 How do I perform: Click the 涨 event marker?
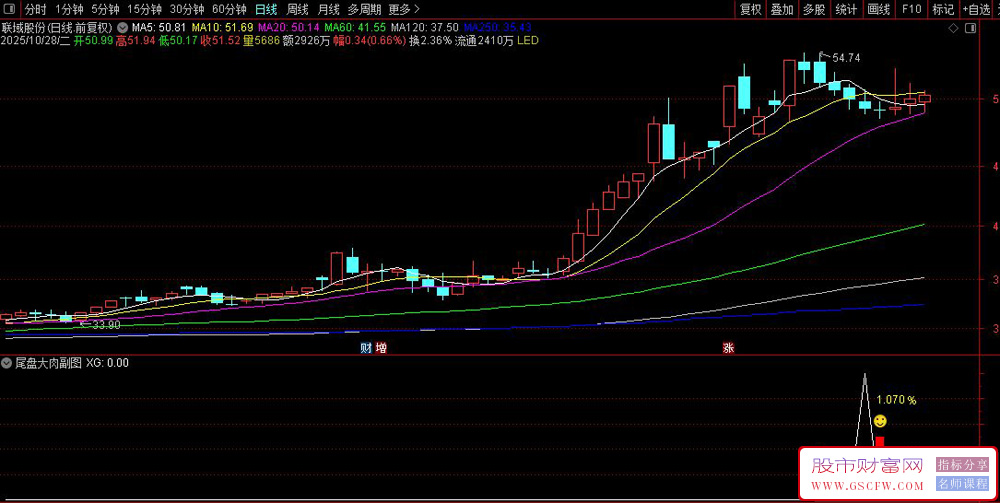coord(728,348)
